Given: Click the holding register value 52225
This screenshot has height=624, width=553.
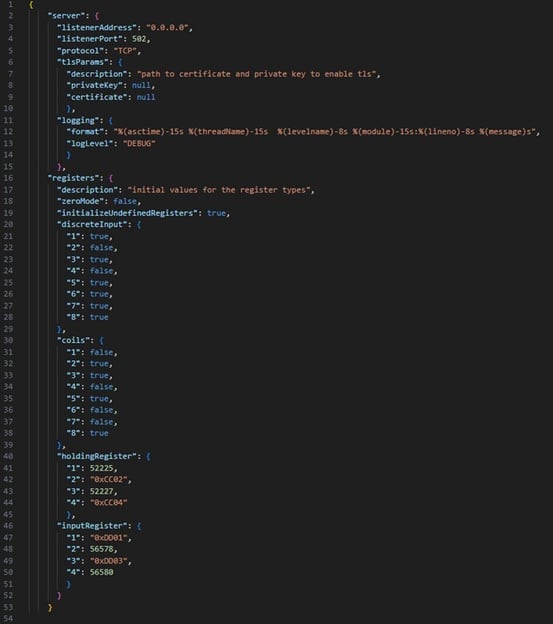Looking at the screenshot, I should [x=101, y=468].
